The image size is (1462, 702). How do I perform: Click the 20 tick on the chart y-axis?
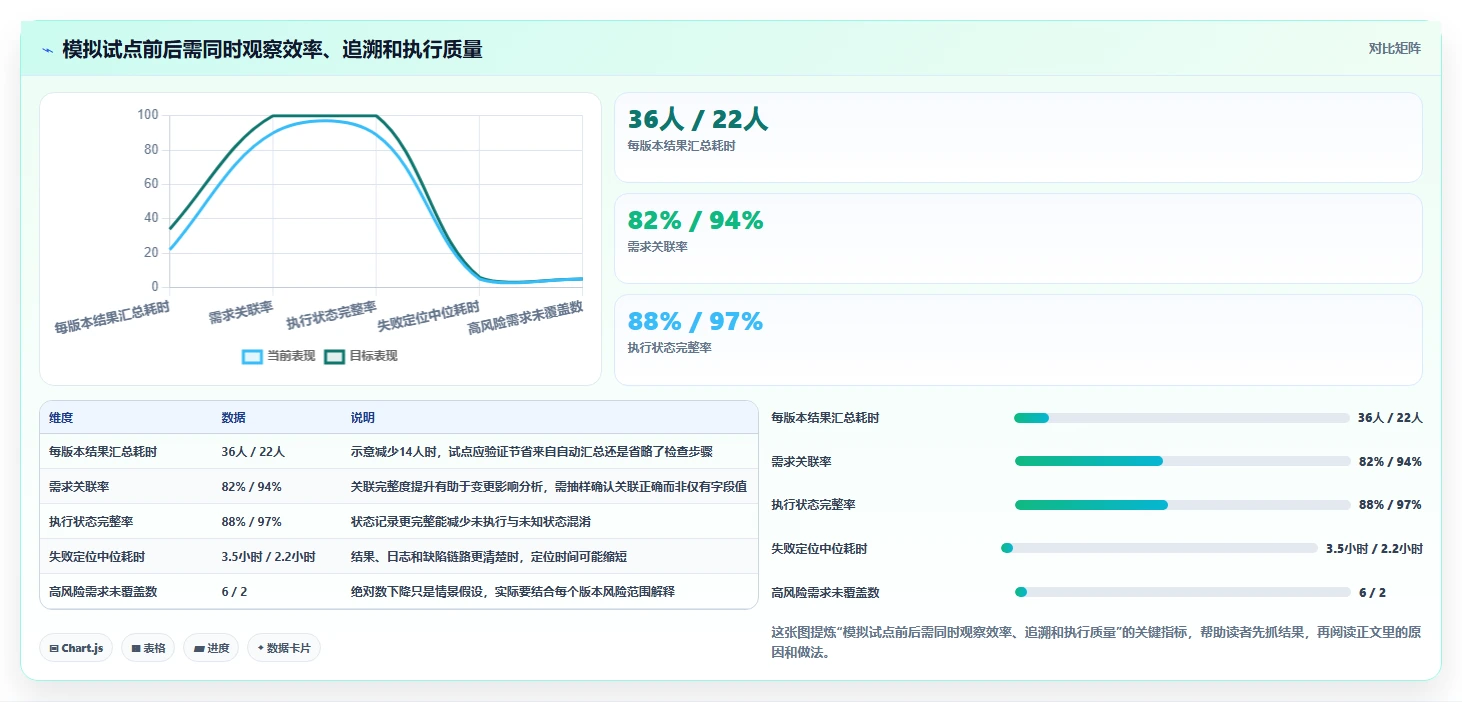pyautogui.click(x=151, y=253)
